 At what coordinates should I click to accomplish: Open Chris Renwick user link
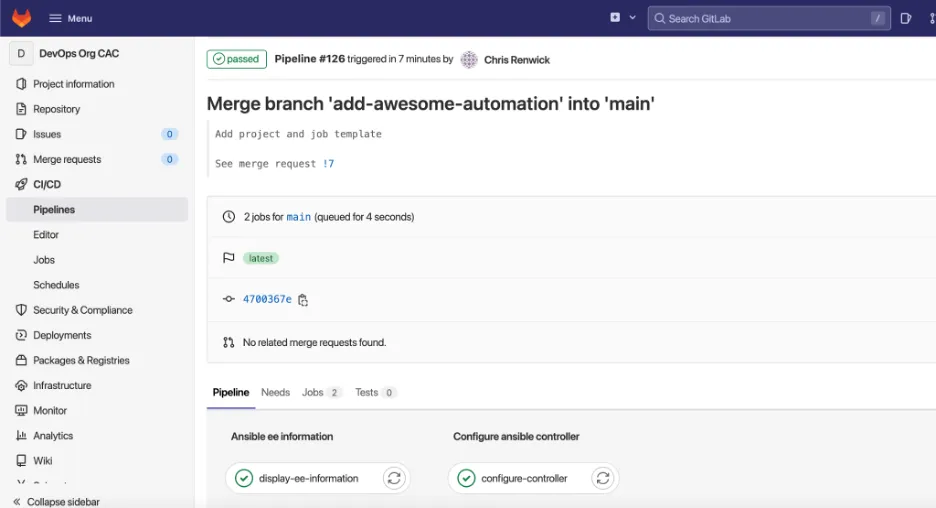pyautogui.click(x=517, y=60)
